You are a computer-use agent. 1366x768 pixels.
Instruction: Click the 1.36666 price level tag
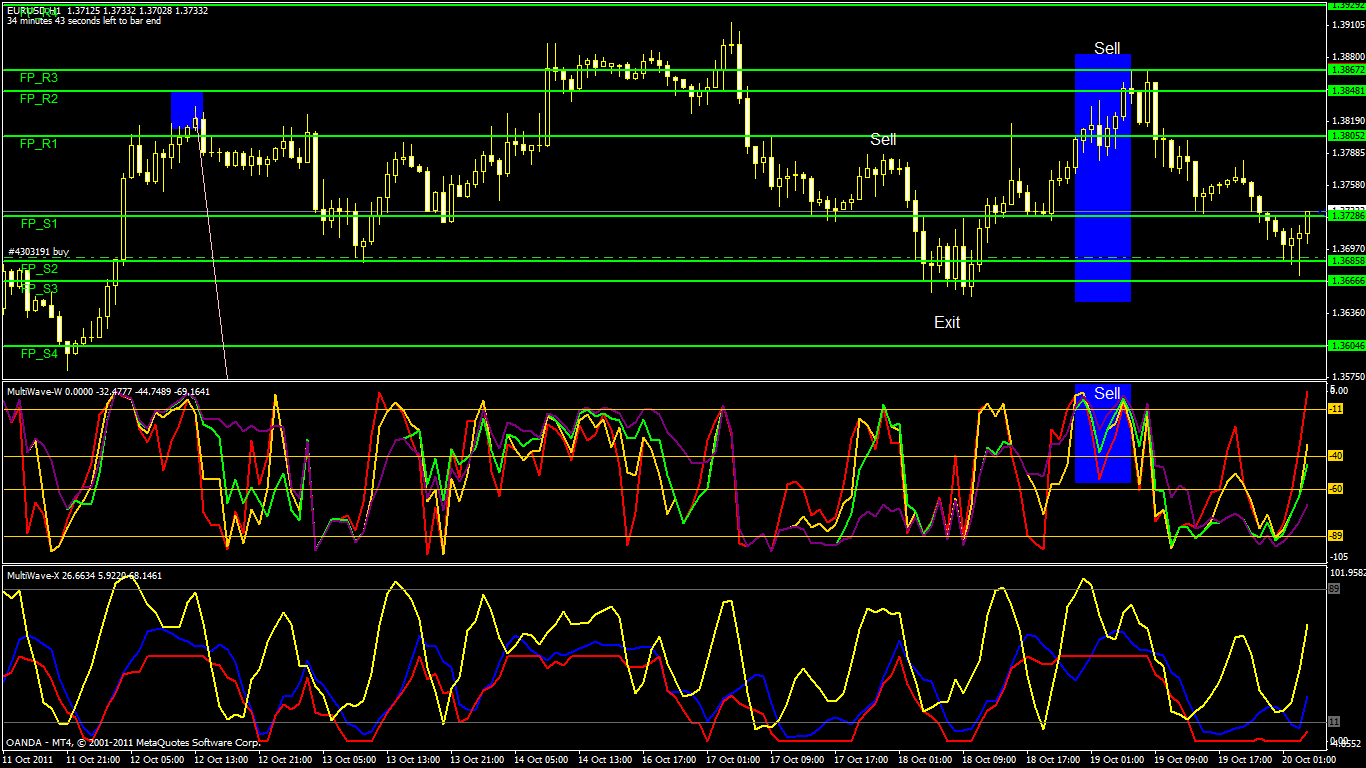[1346, 280]
